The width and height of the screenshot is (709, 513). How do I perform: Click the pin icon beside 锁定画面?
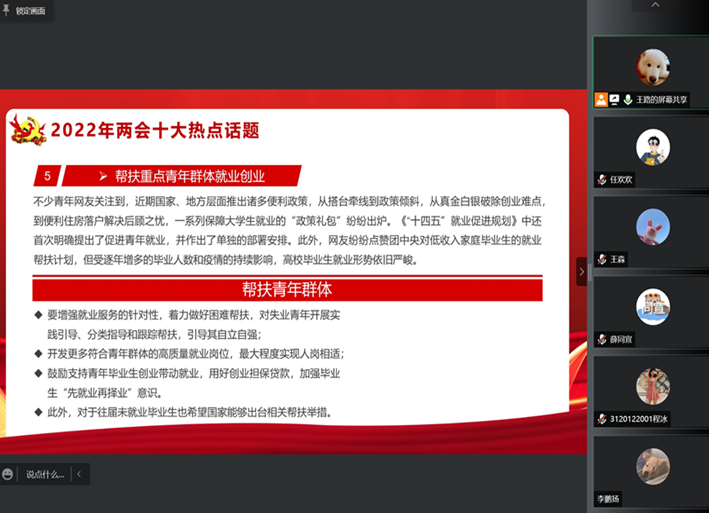[x=8, y=10]
